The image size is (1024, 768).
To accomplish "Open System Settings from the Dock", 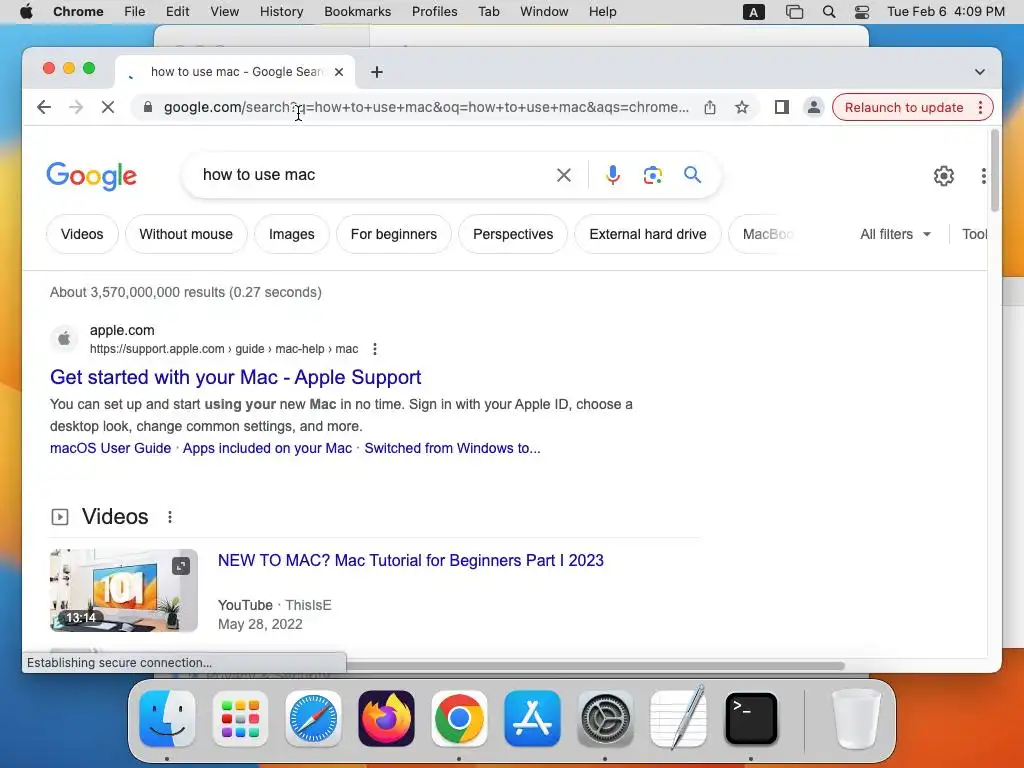I will (605, 718).
